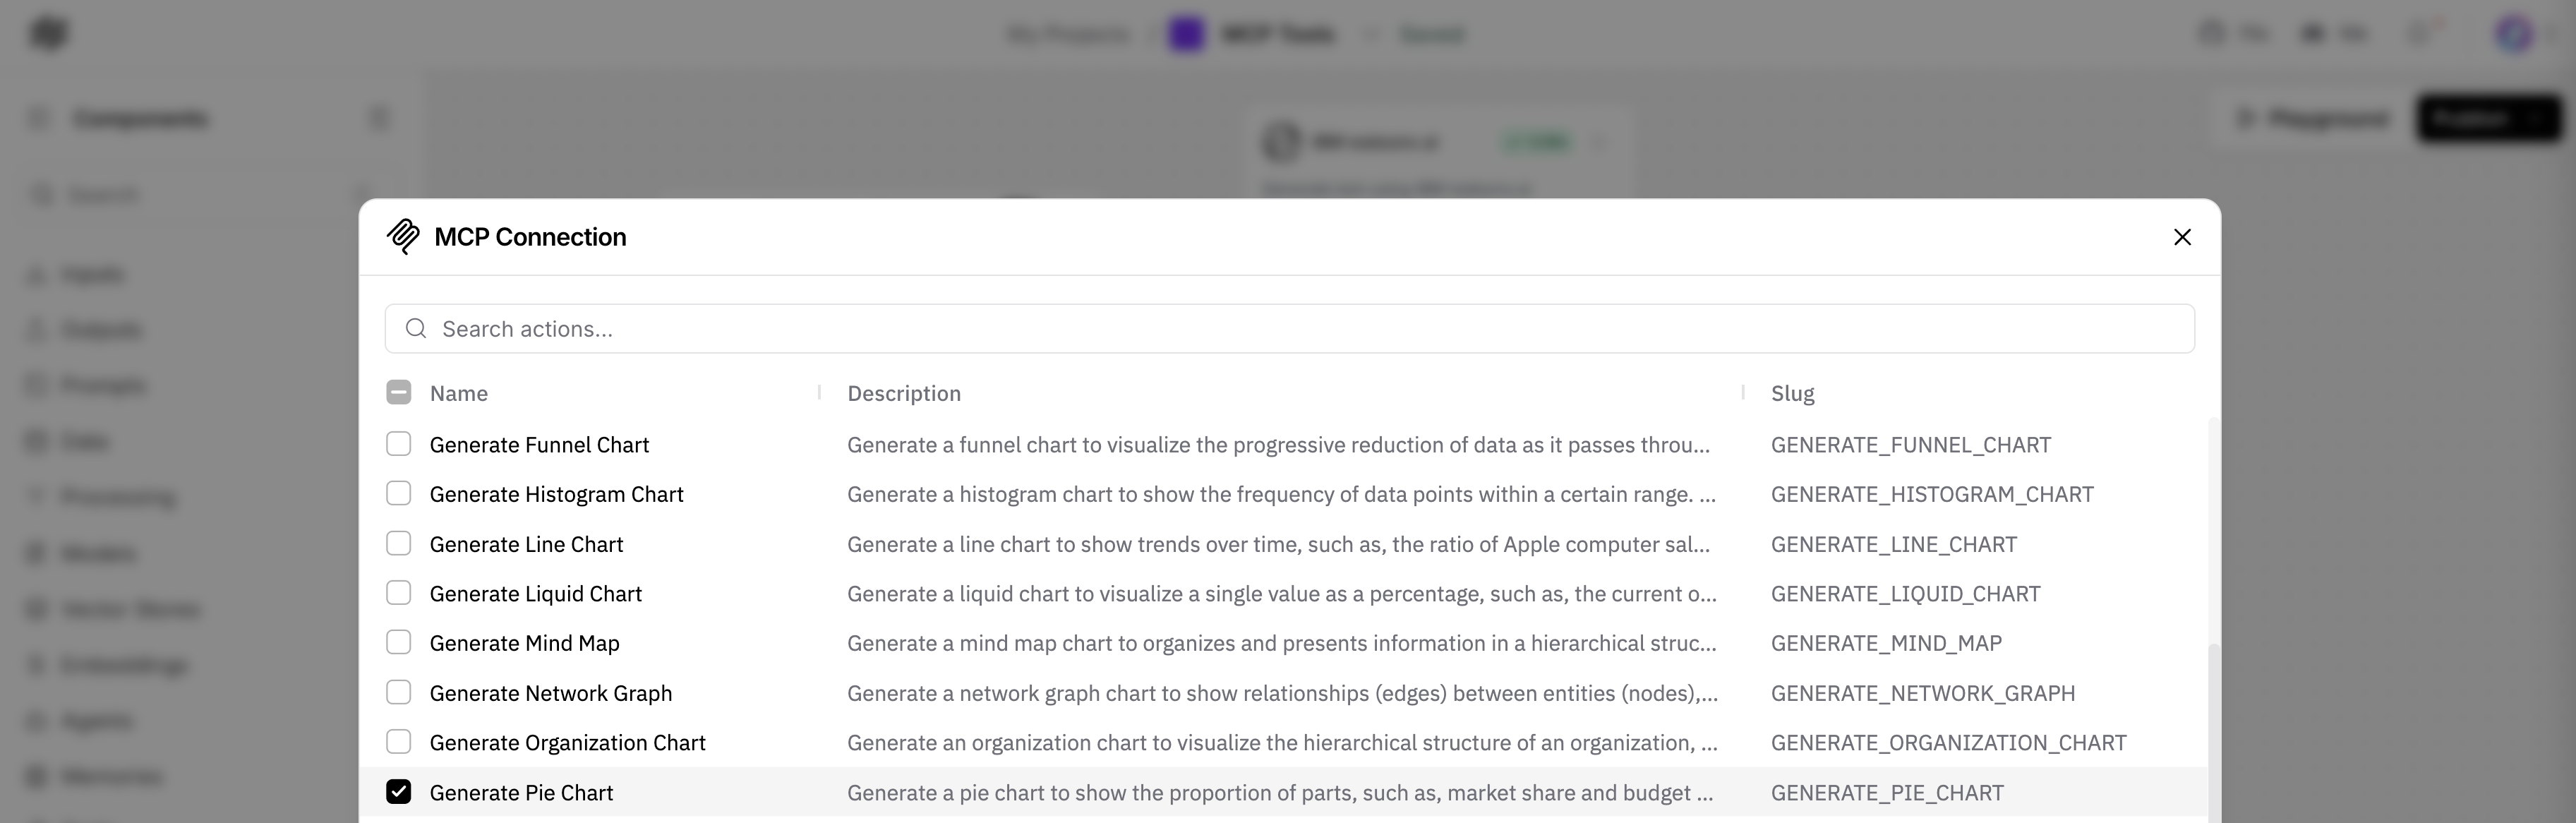The width and height of the screenshot is (2576, 823).
Task: Click the search magnifier icon
Action: tap(416, 329)
